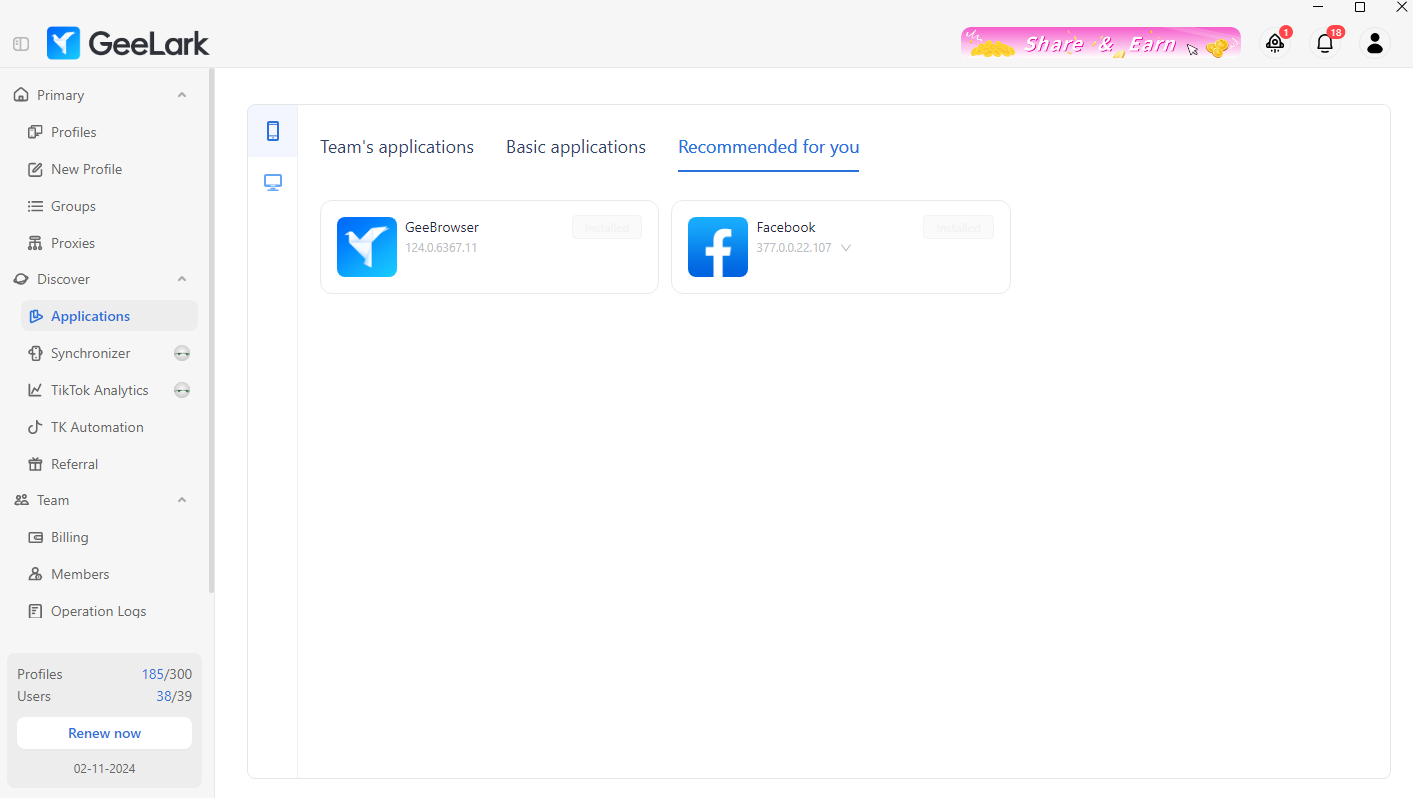Switch to Basic applications tab
The height and width of the screenshot is (798, 1413).
click(576, 147)
